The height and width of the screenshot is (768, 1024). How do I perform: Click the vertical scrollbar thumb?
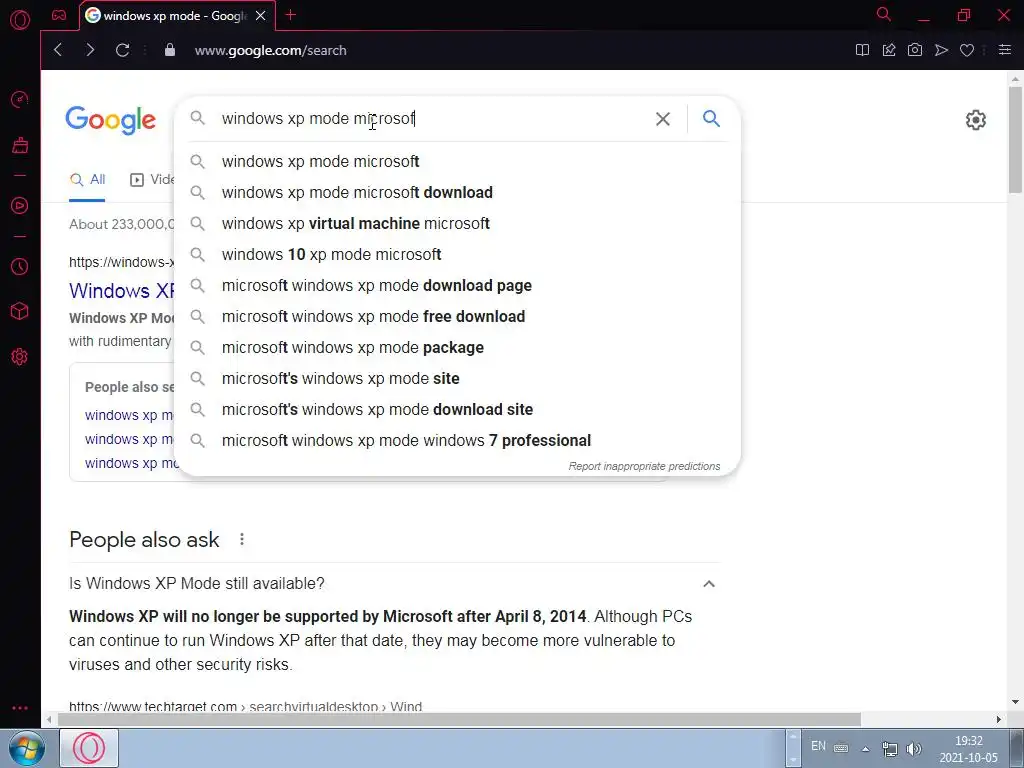[x=1015, y=140]
